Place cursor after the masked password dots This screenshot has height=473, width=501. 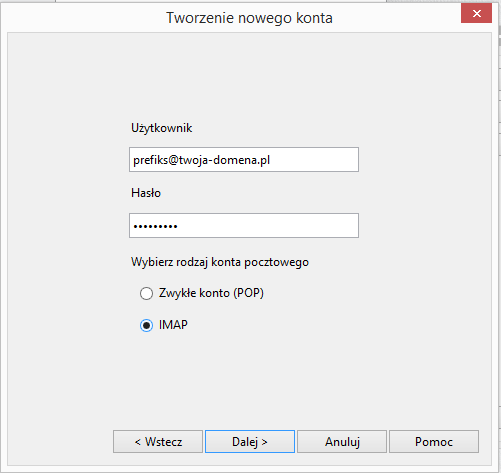coord(179,226)
